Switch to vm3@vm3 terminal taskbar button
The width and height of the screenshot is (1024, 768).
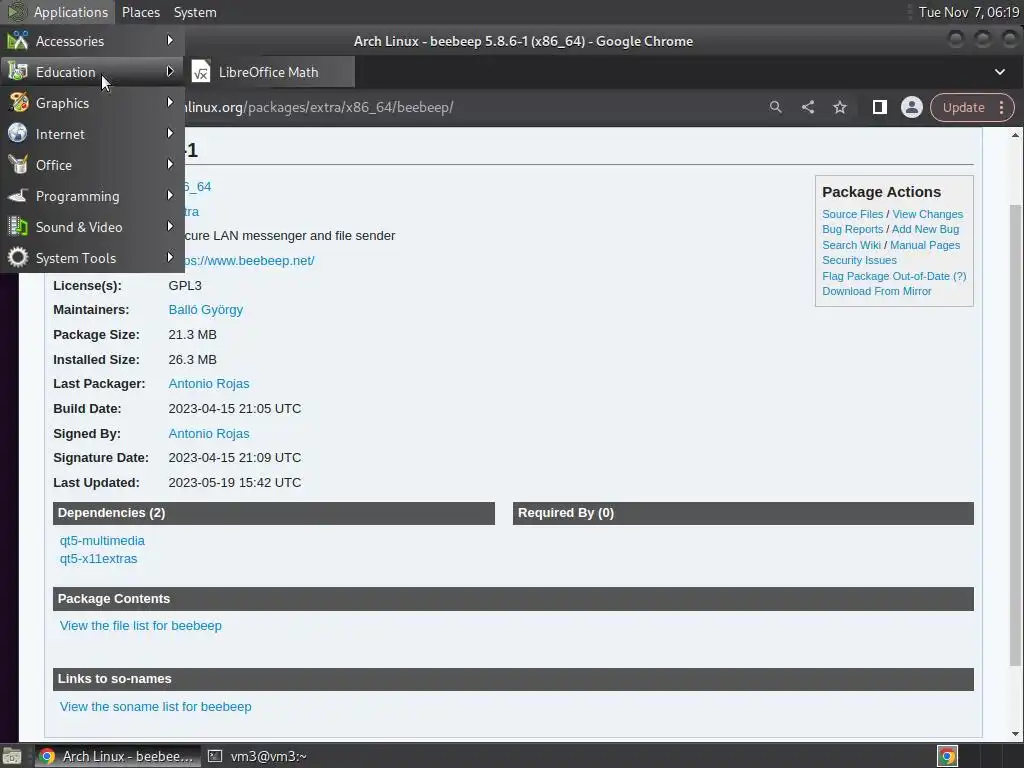tap(257, 756)
